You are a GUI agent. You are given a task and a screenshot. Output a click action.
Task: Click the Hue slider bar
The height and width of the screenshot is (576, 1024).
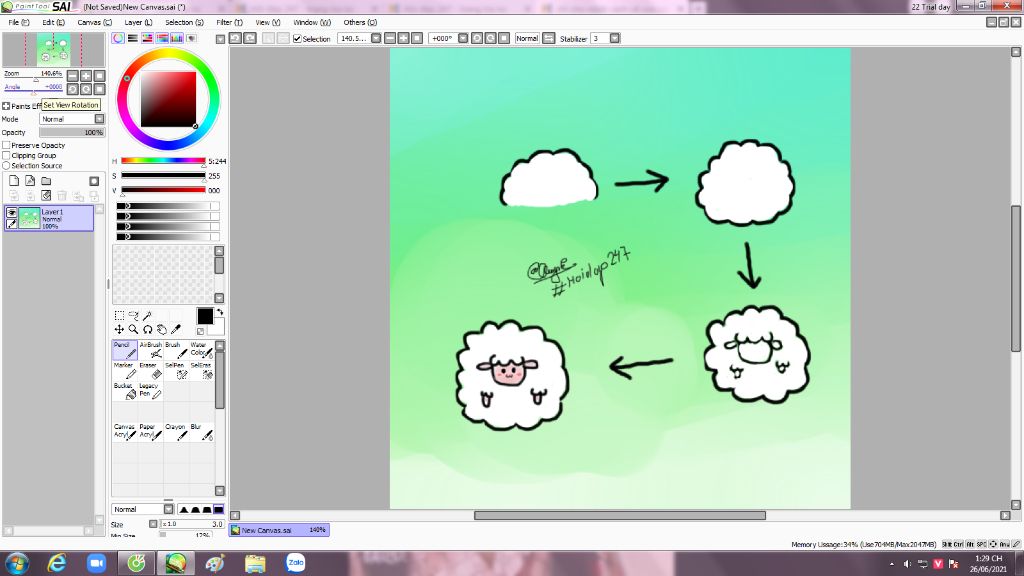click(163, 161)
